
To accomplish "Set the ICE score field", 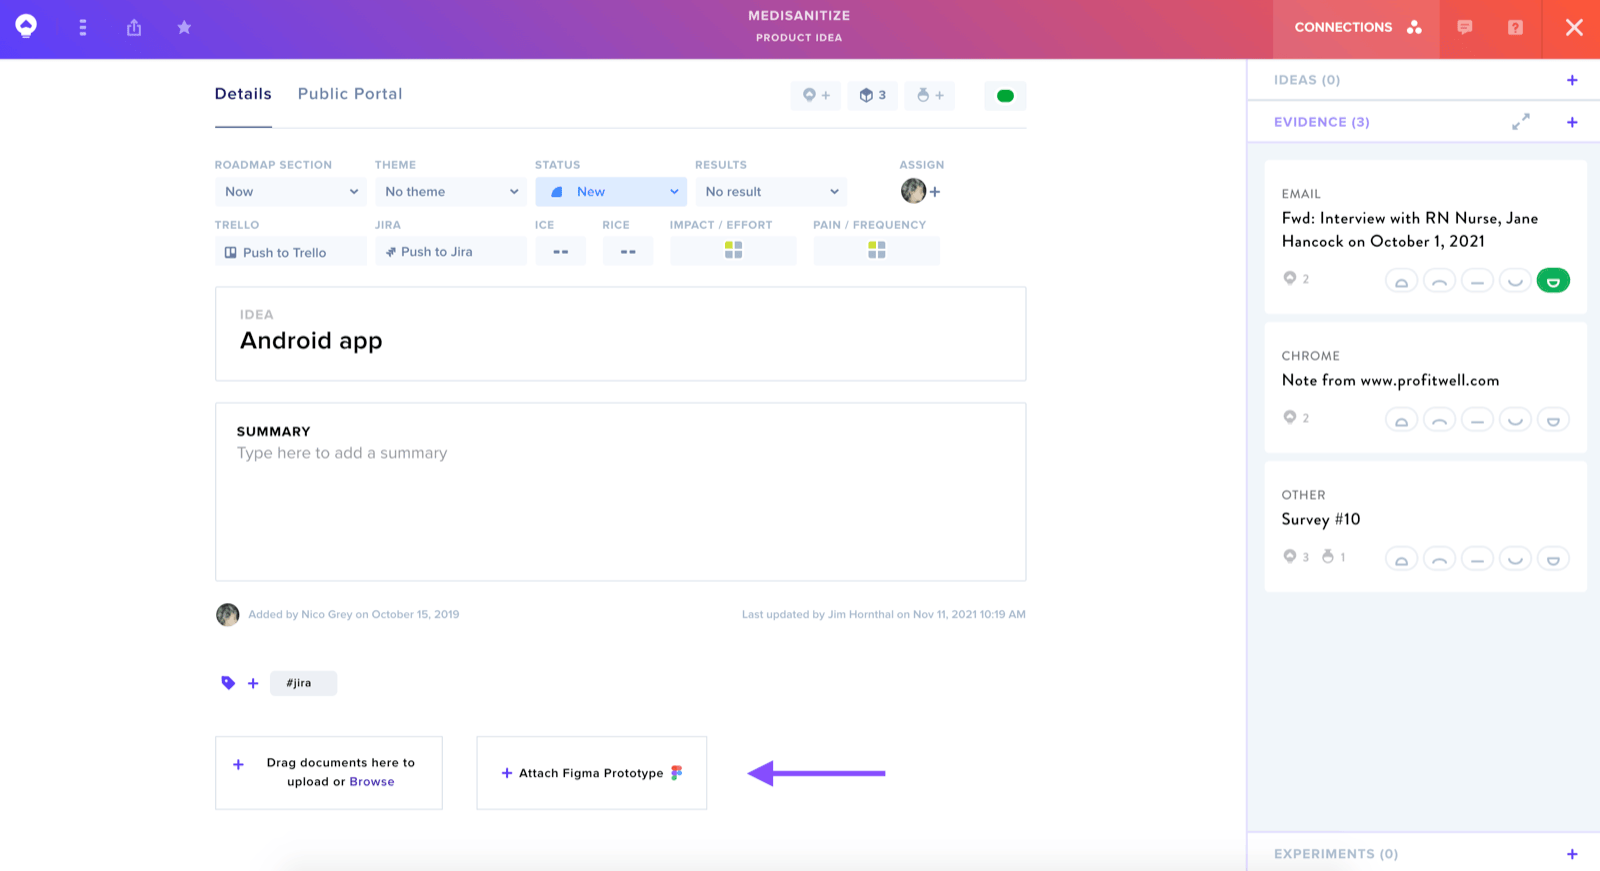I will (561, 252).
